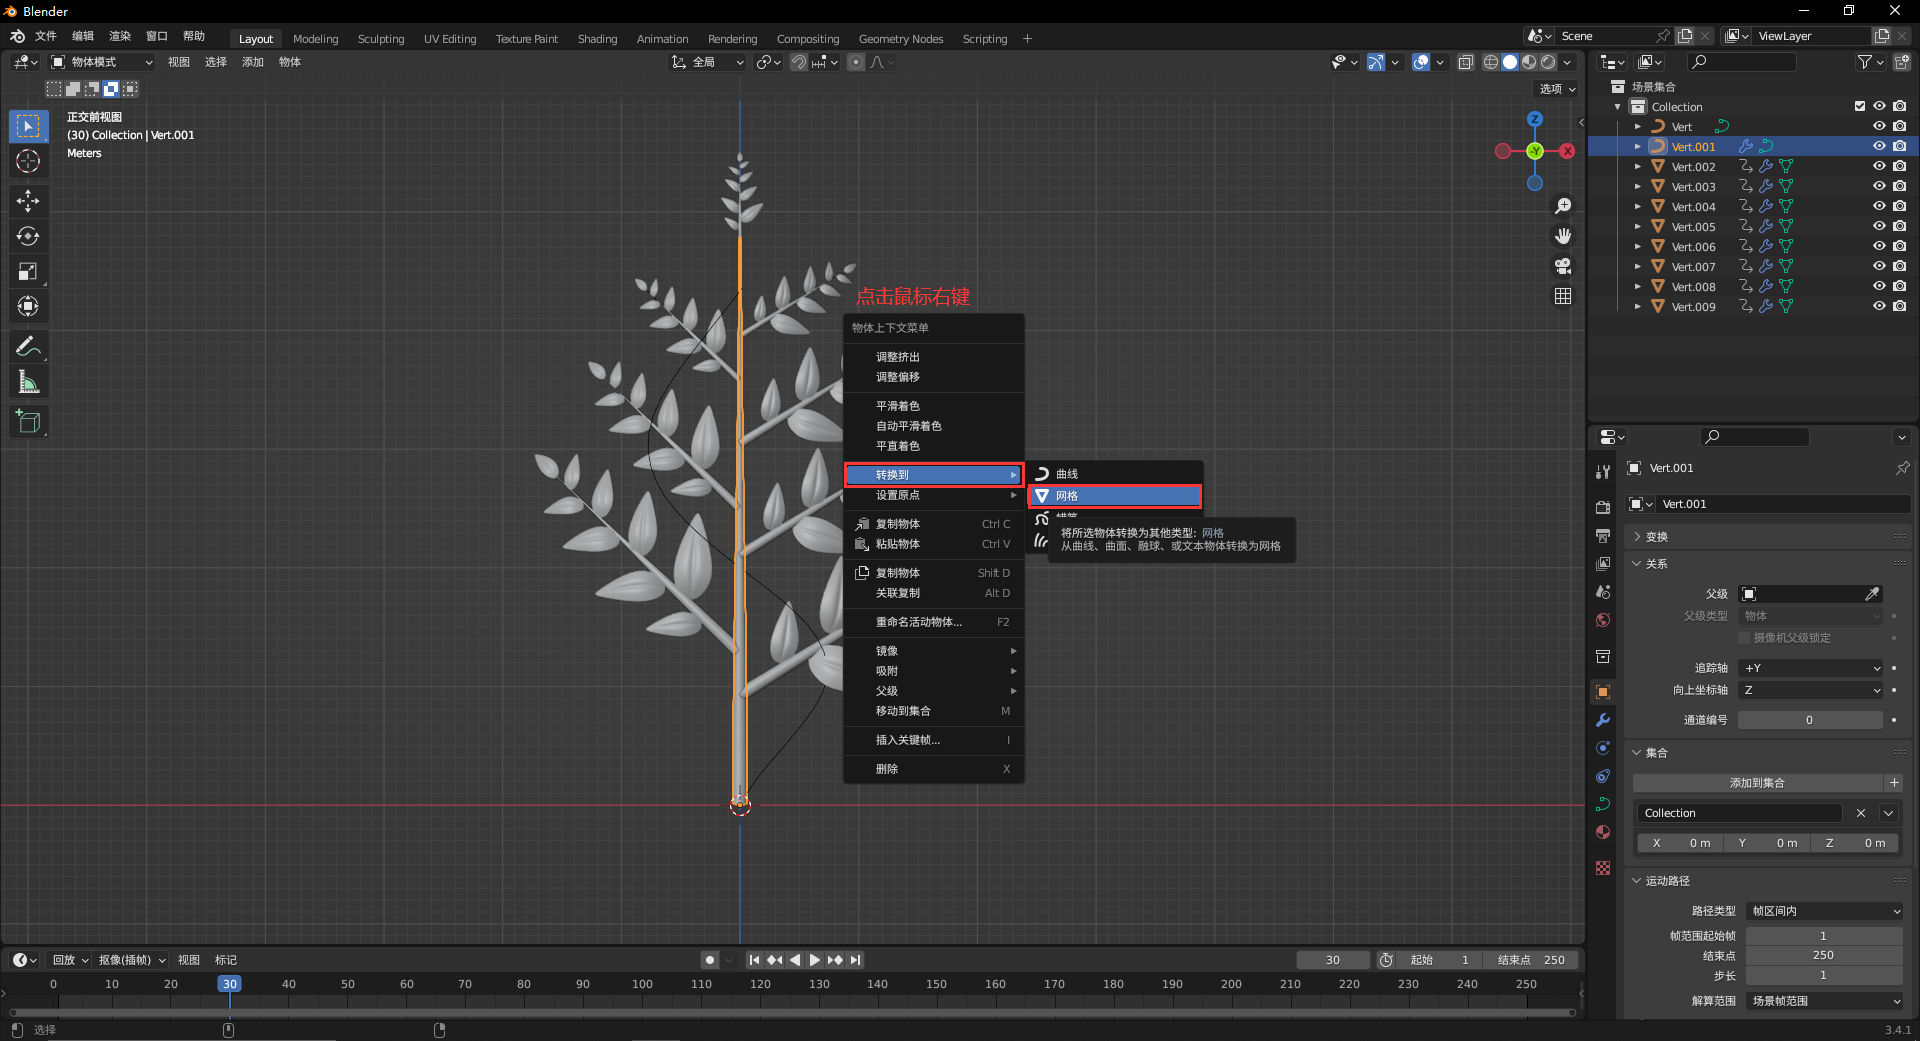Click the 通道编号 pass index field
This screenshot has width=1920, height=1041.
pyautogui.click(x=1809, y=720)
